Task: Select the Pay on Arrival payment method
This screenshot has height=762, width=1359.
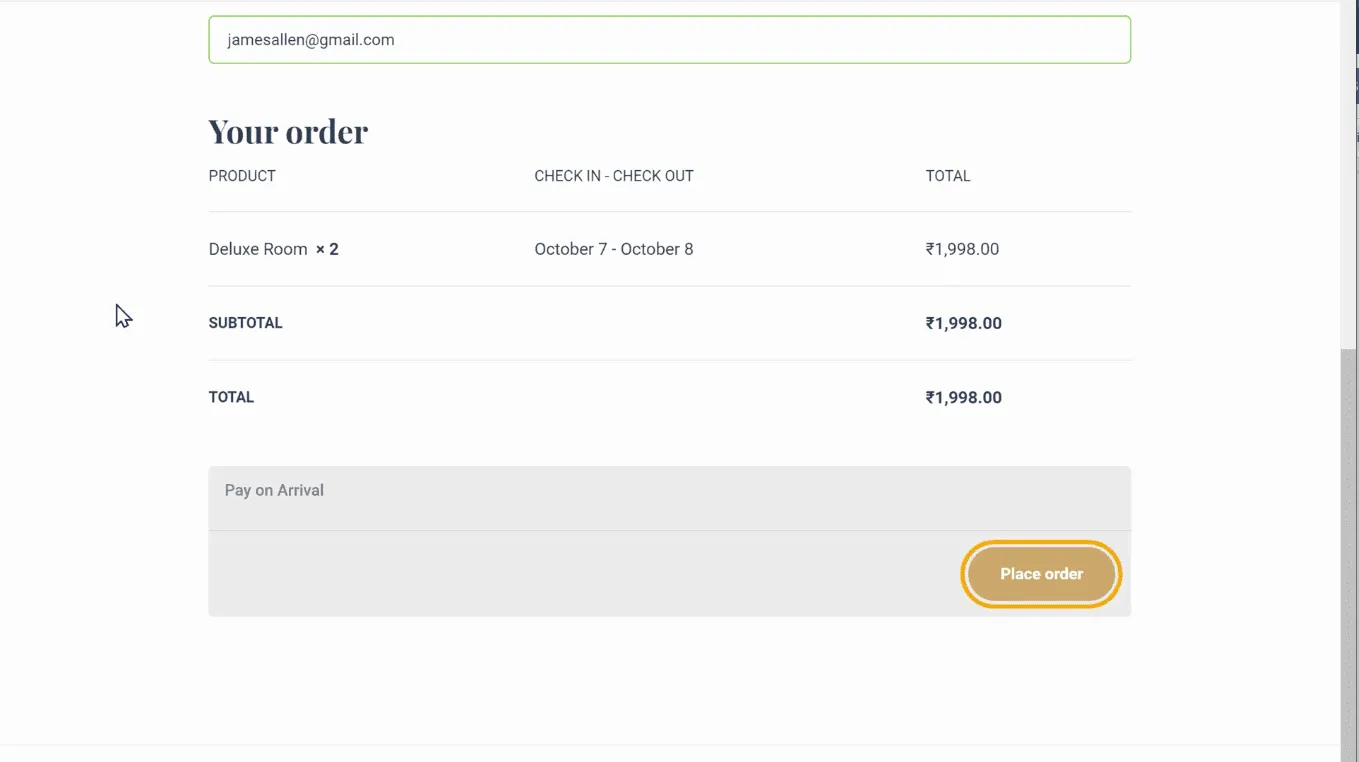Action: 274,490
